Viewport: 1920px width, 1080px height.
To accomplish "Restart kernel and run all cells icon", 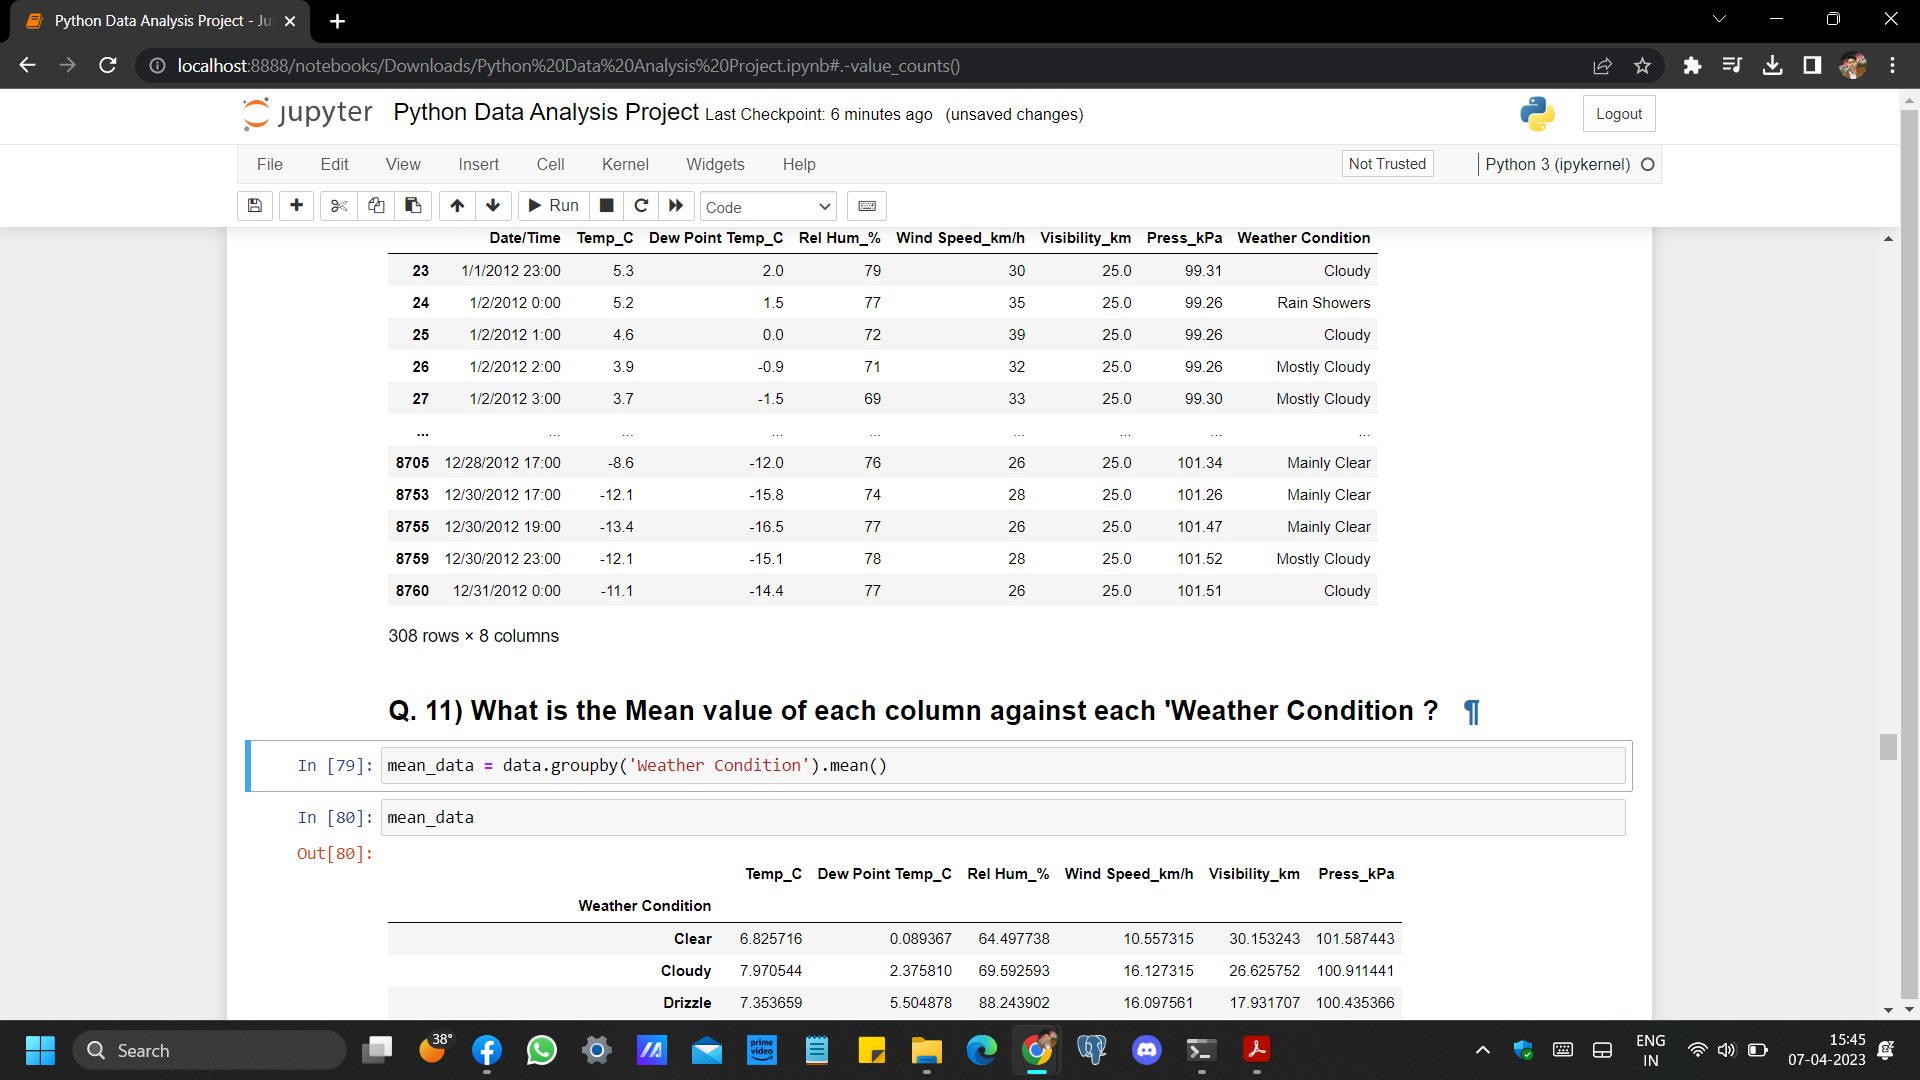I will 676,206.
